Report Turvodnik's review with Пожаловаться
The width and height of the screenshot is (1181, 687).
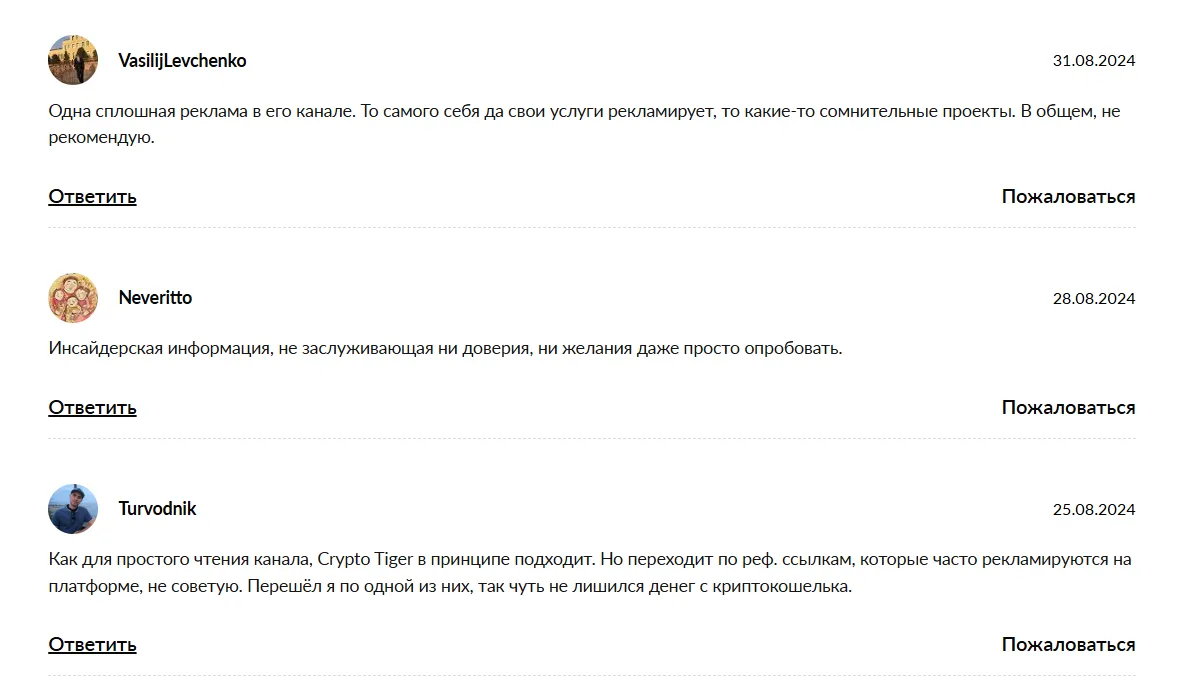(x=1068, y=645)
